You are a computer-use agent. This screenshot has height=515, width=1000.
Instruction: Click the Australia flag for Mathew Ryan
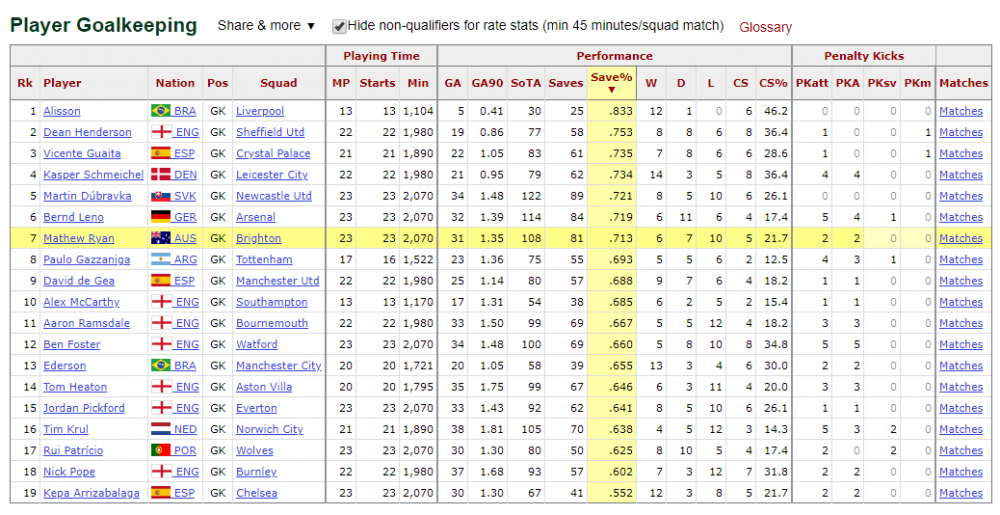click(161, 238)
